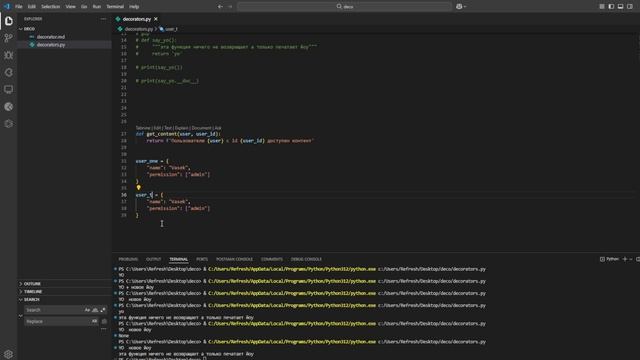Go back with the navigation arrow
The image size is (640, 360).
coord(220,7)
